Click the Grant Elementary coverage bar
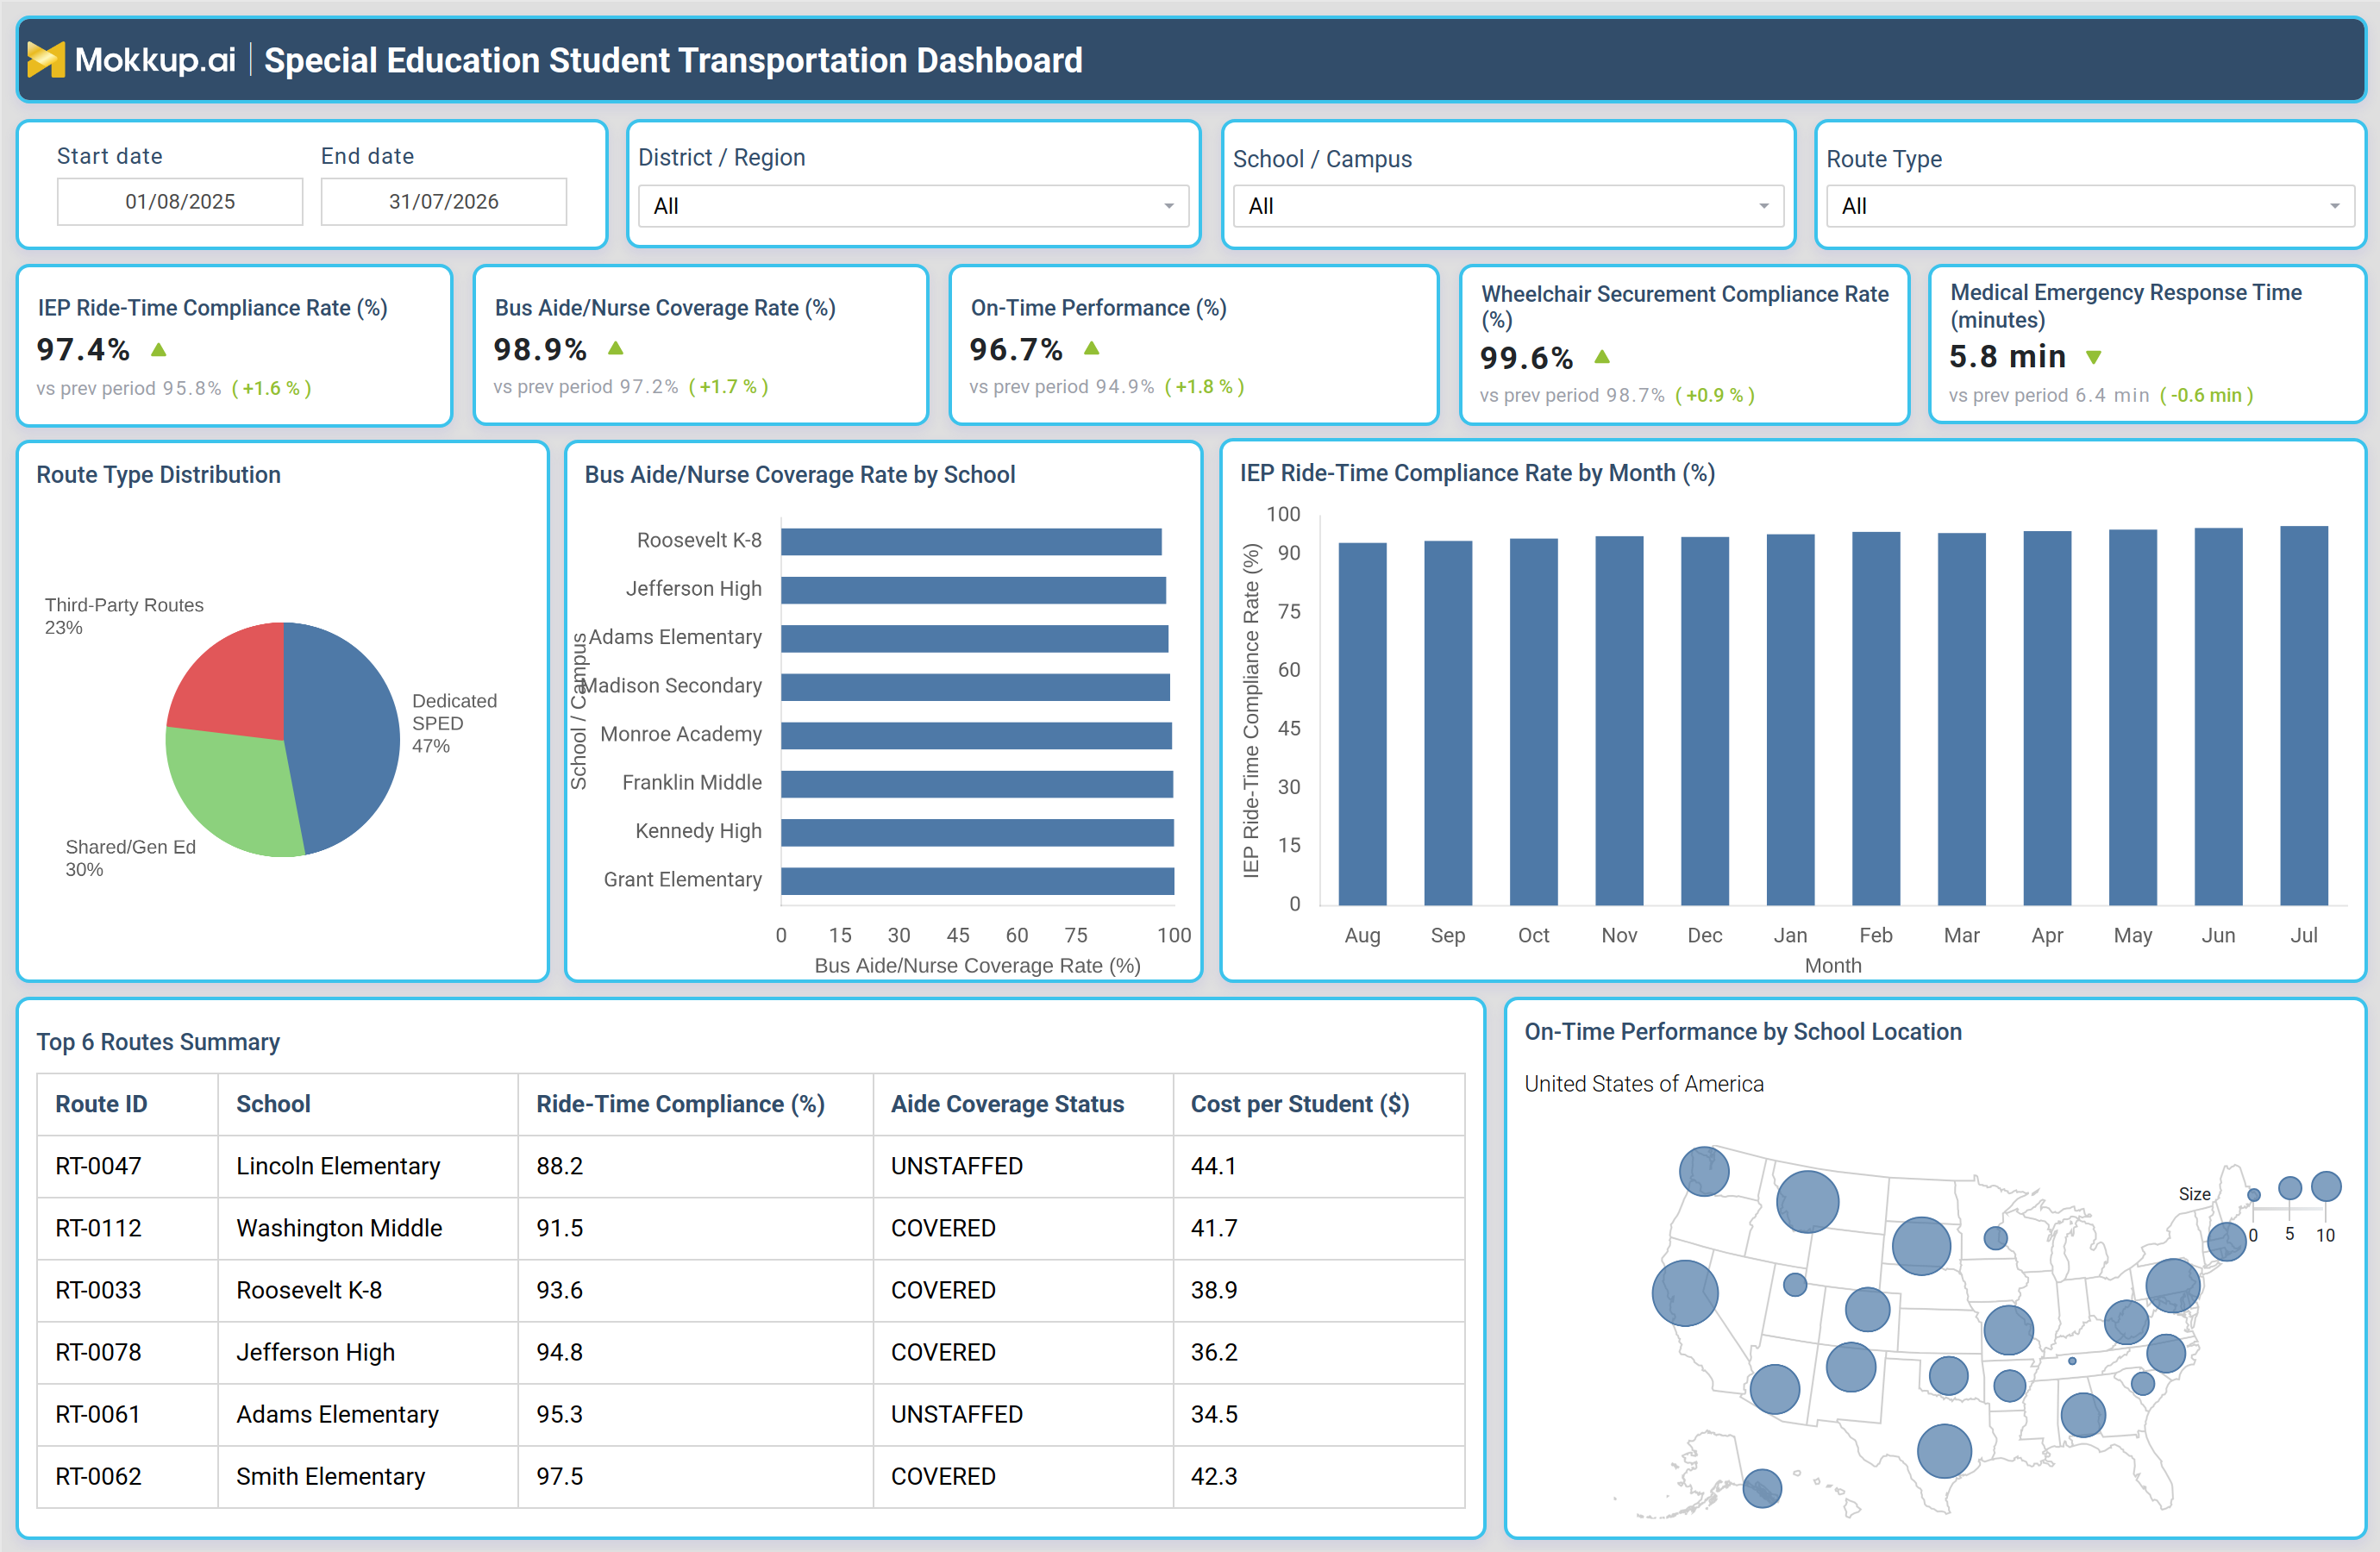The width and height of the screenshot is (2380, 1552). click(977, 881)
